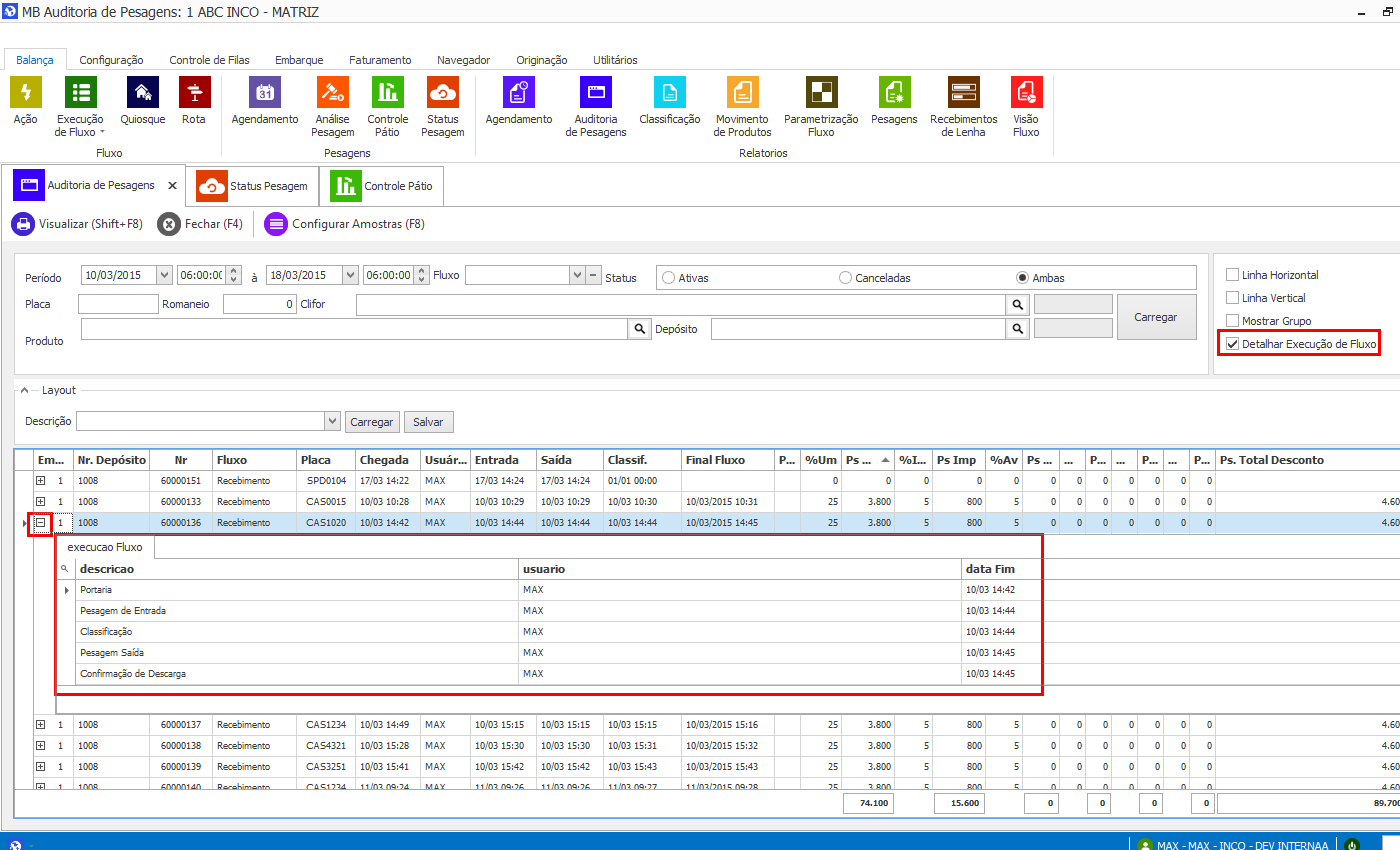Switch to the Controle Pátio tab
Screen dimensions: 1400x850
click(x=382, y=186)
